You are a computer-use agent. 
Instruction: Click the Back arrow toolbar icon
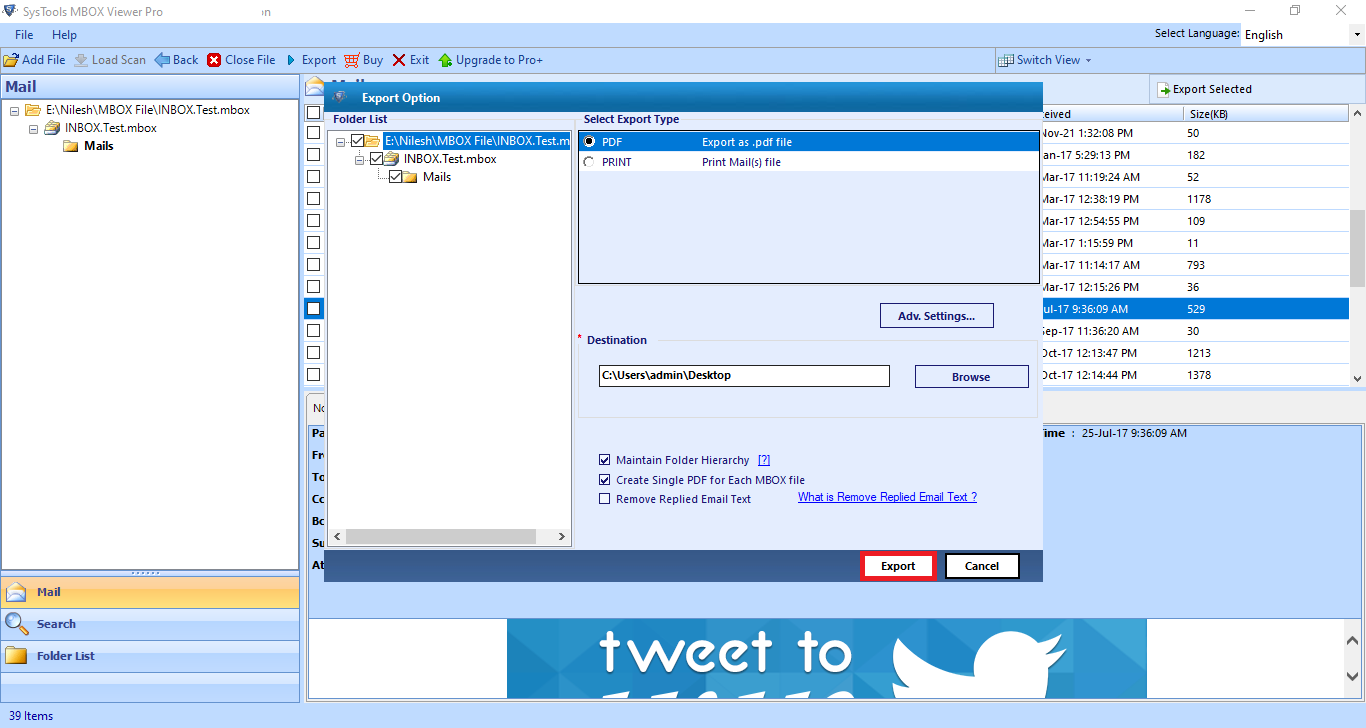tap(162, 60)
